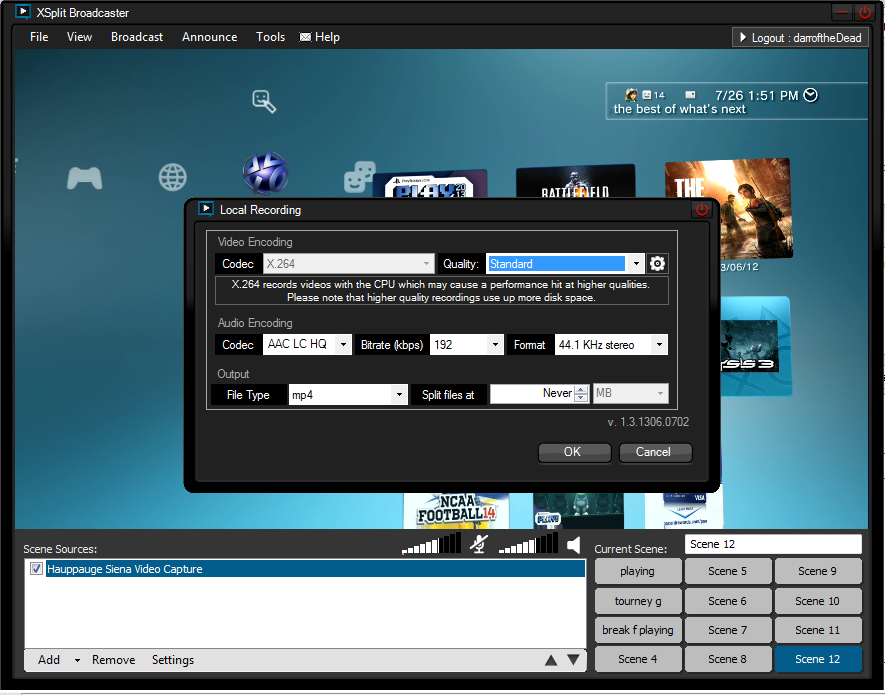Image resolution: width=885 pixels, height=695 pixels.
Task: Open the Broadcast menu
Action: [137, 37]
